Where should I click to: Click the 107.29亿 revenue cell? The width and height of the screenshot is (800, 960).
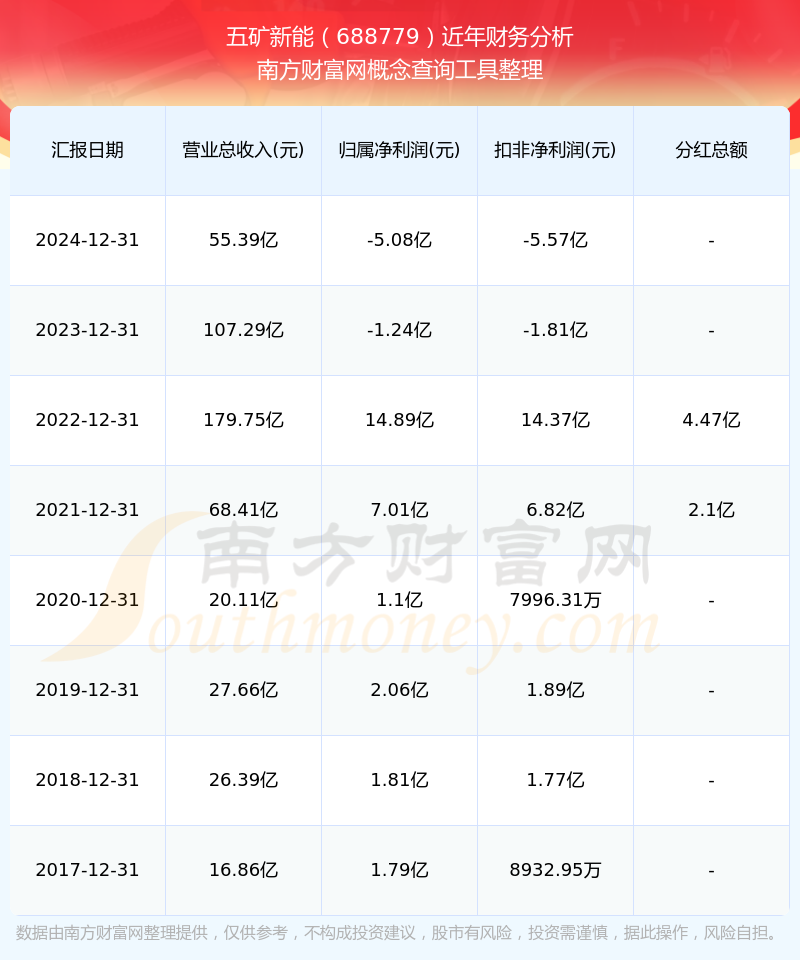click(x=244, y=331)
